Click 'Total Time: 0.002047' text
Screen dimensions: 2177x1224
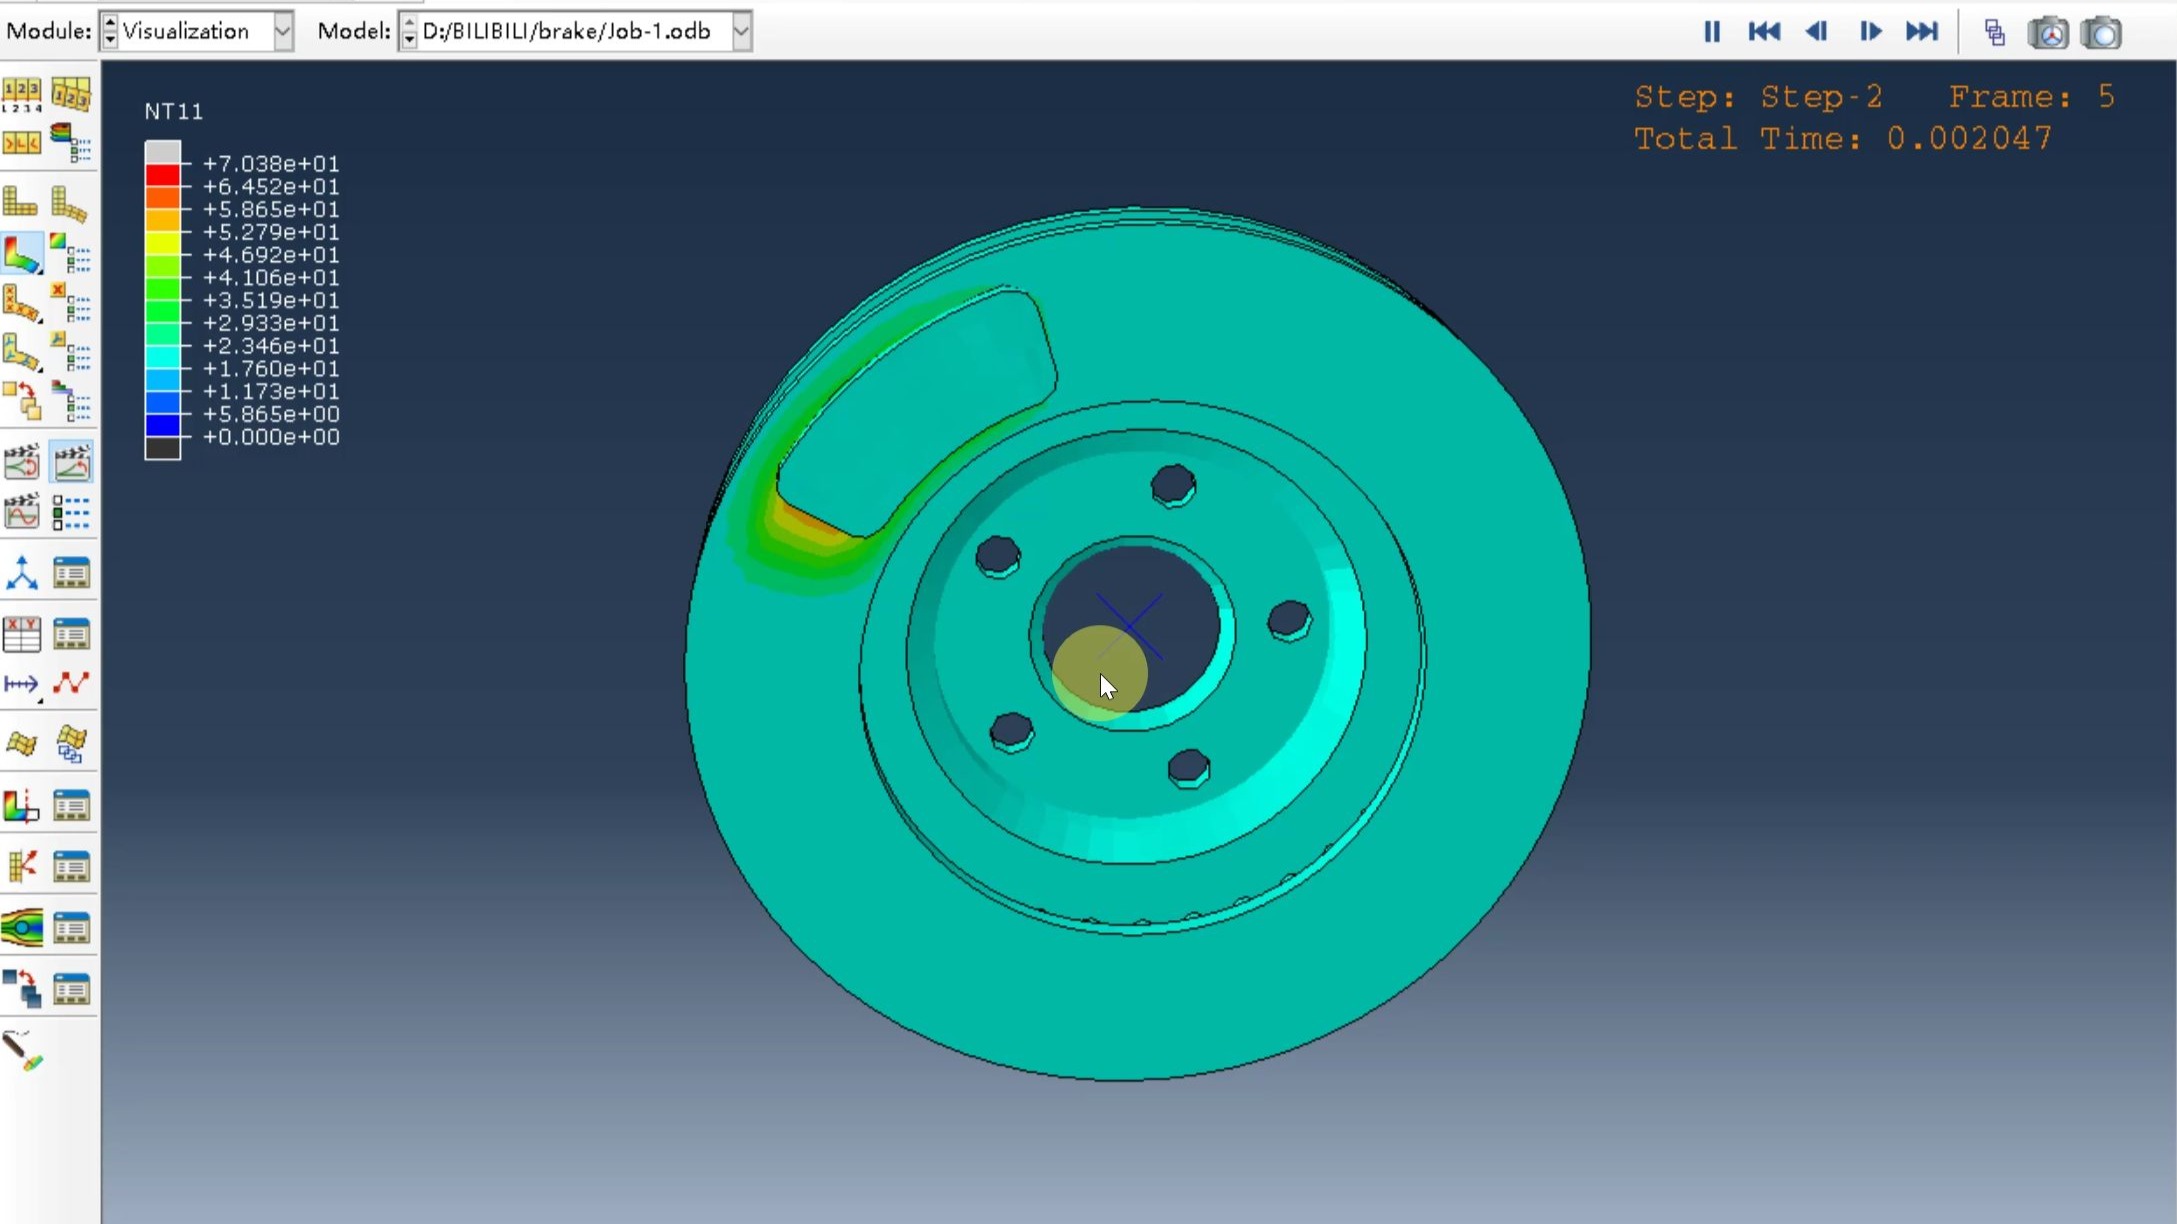pyautogui.click(x=1843, y=138)
